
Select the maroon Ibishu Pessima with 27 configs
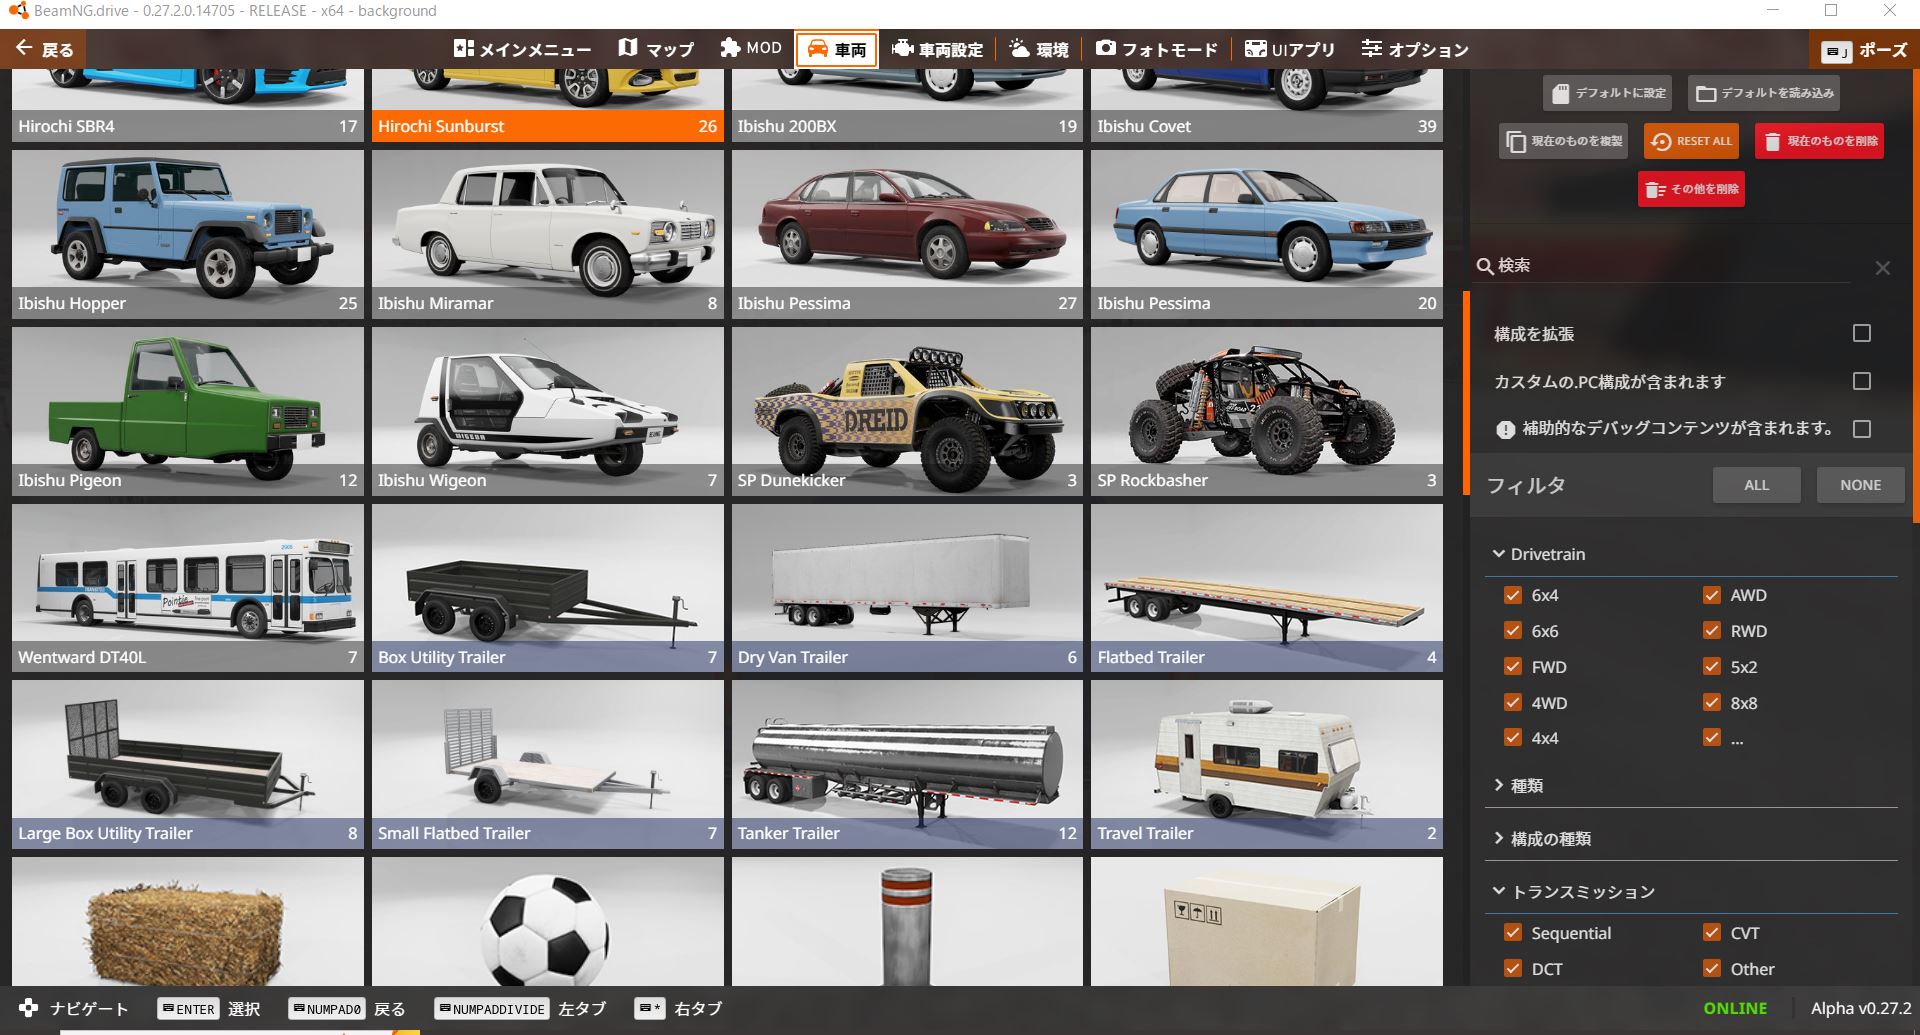click(x=907, y=234)
